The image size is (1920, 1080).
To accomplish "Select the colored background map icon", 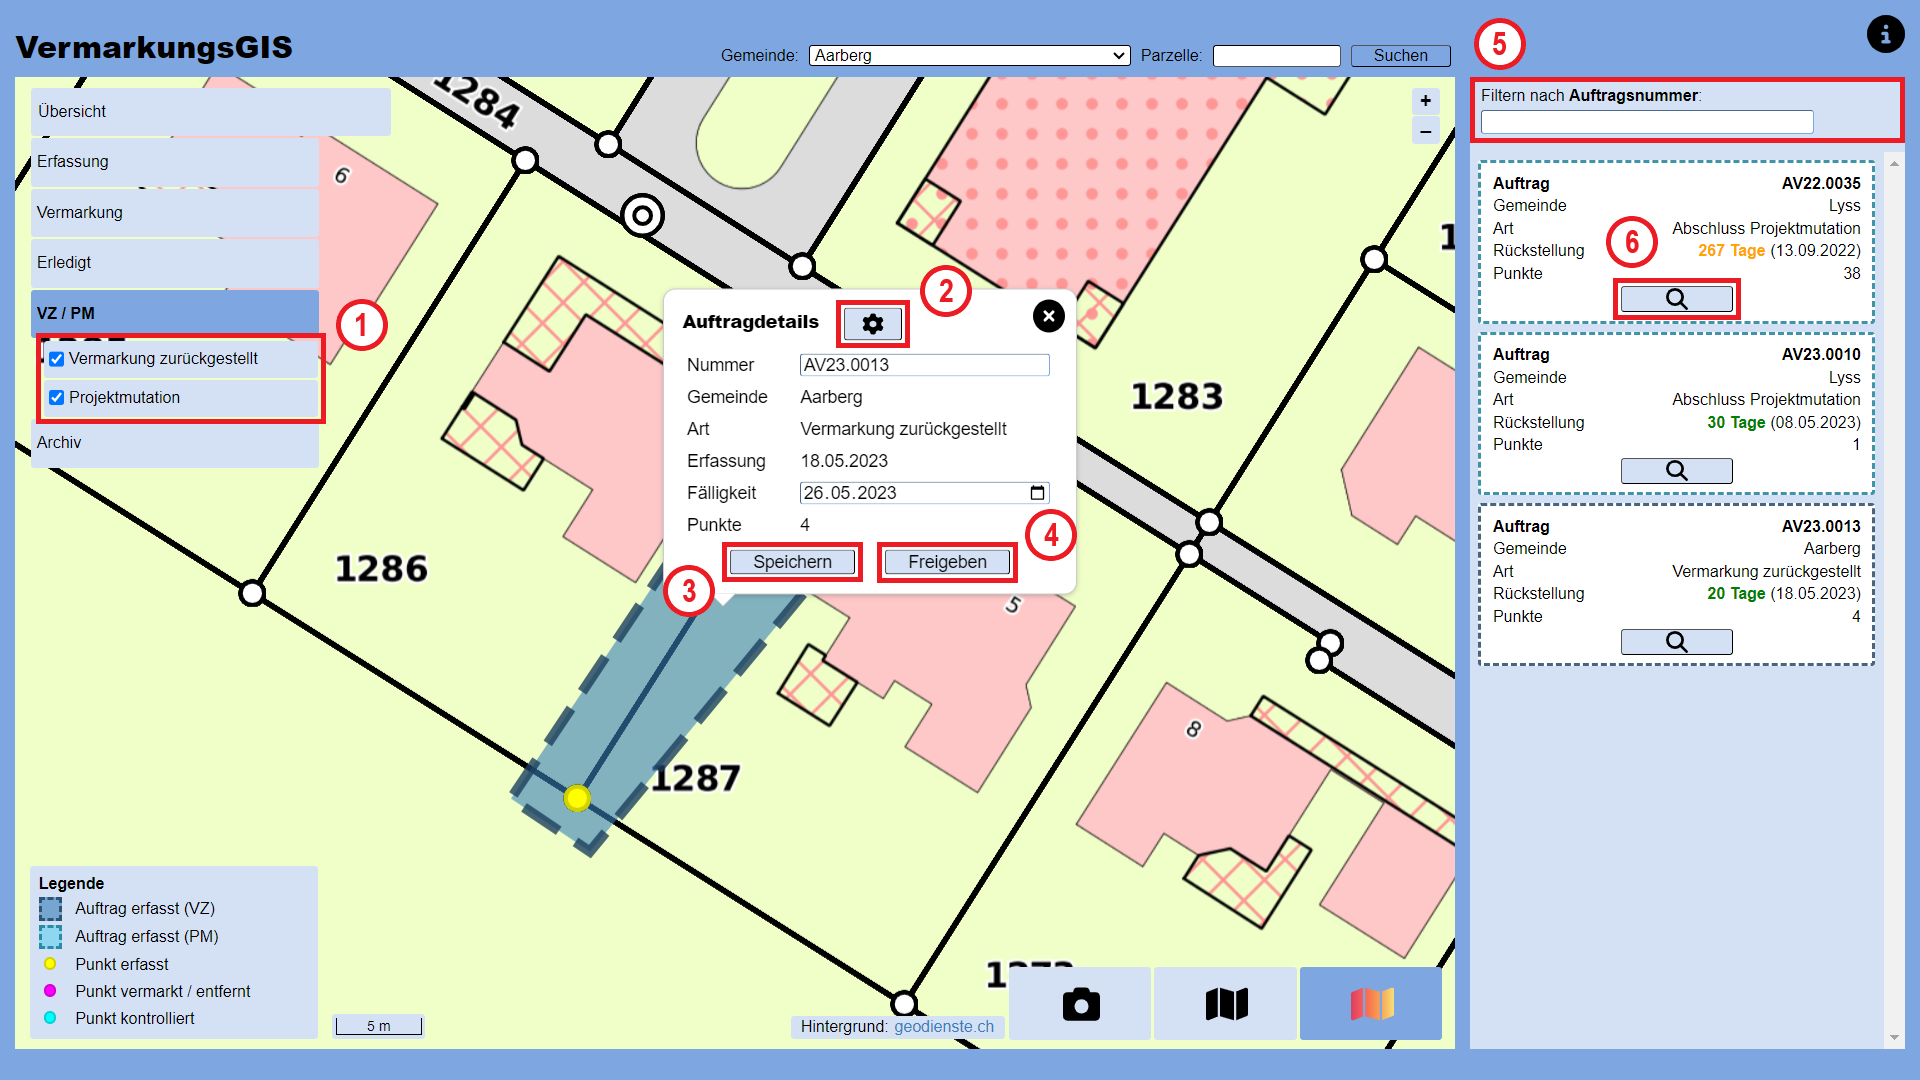I will 1370,1003.
